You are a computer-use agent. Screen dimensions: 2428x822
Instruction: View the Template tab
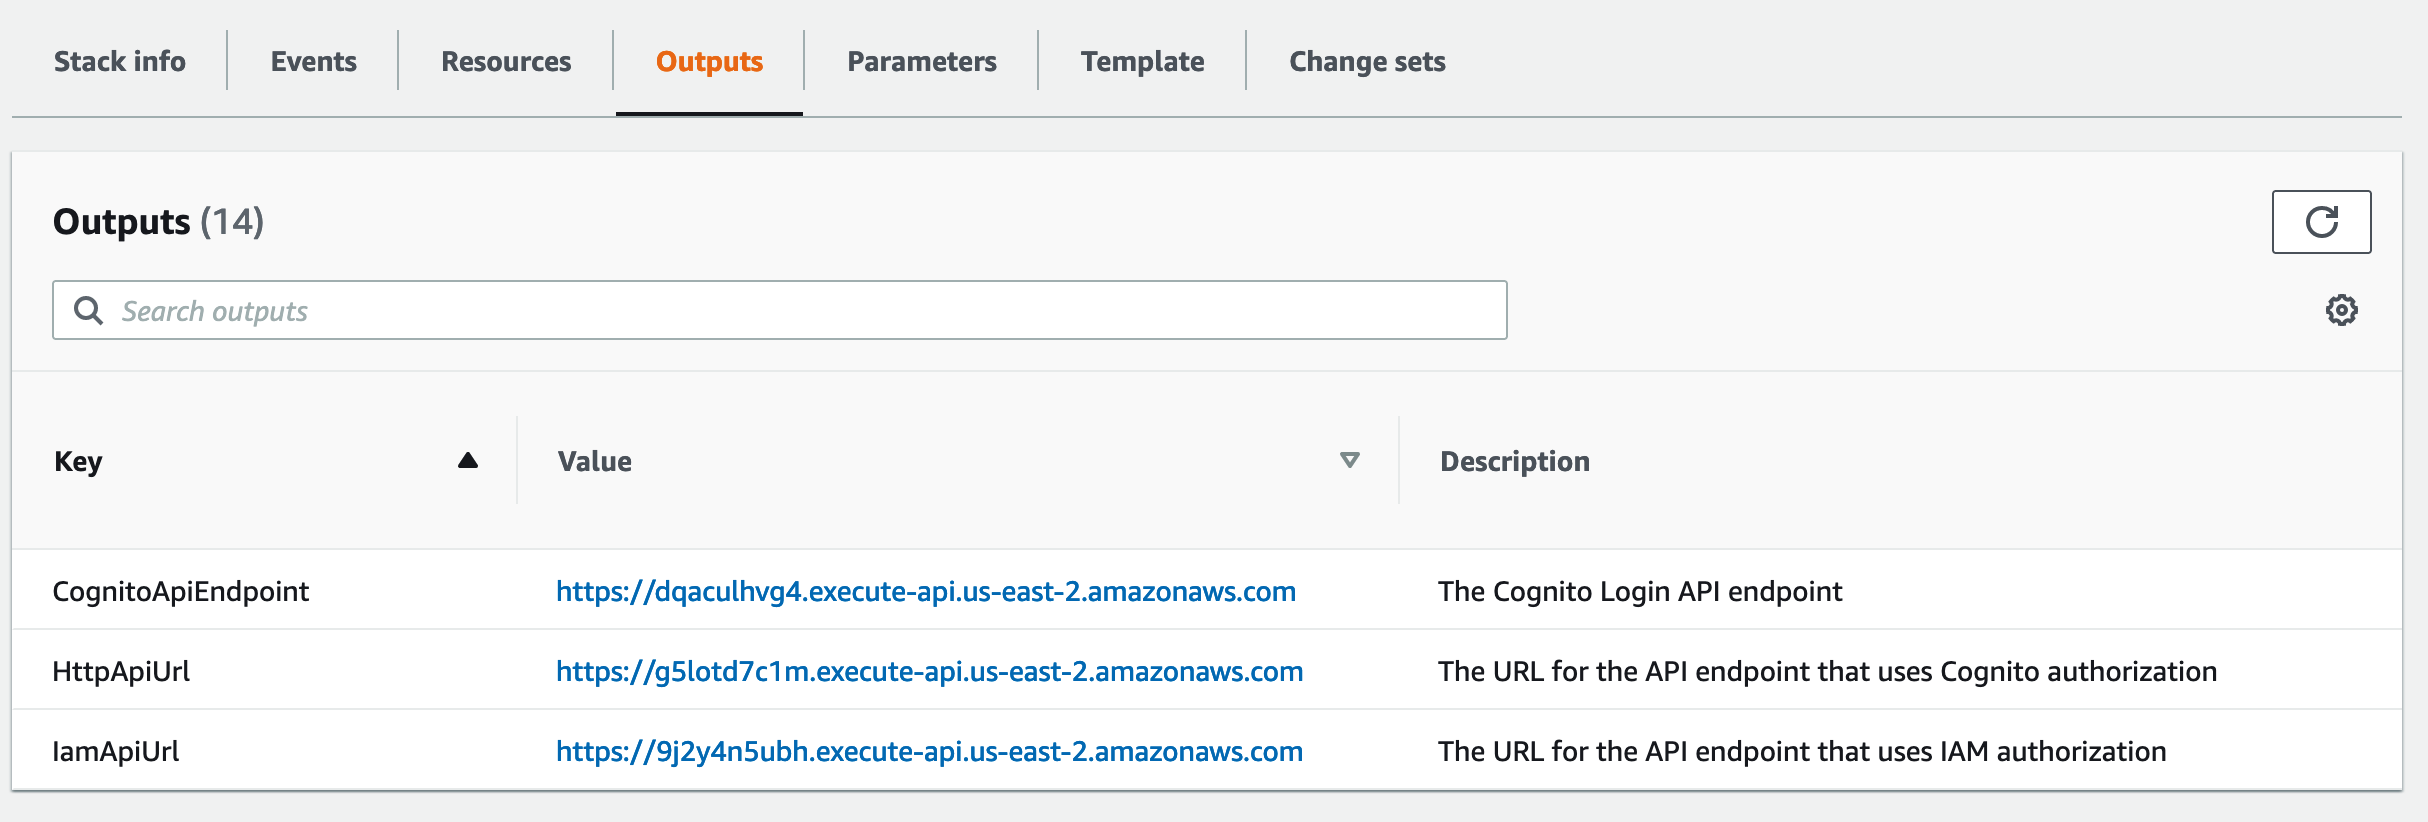pyautogui.click(x=1142, y=61)
